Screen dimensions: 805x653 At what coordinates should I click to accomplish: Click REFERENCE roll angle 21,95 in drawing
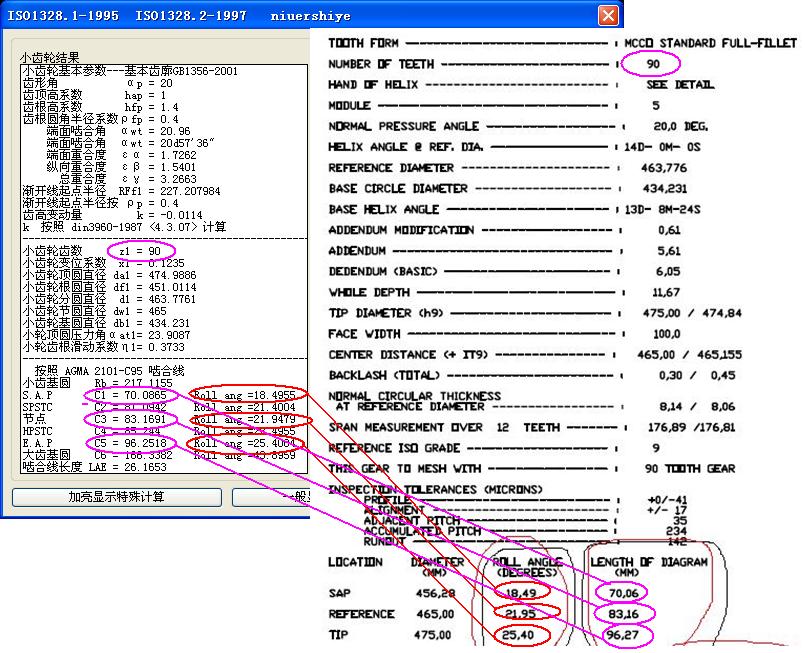[x=521, y=614]
